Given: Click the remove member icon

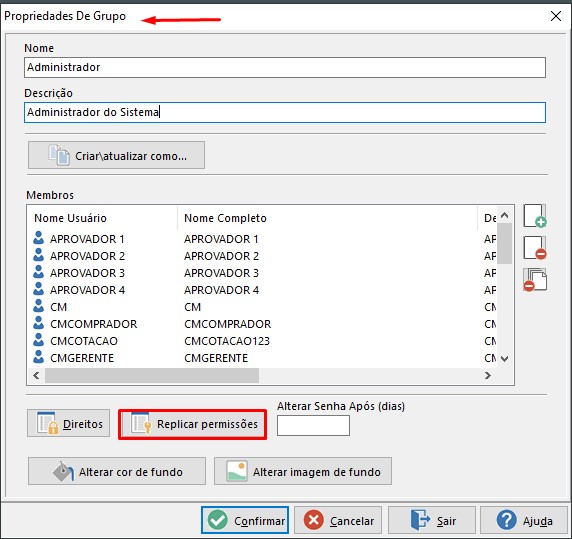Looking at the screenshot, I should [x=535, y=248].
